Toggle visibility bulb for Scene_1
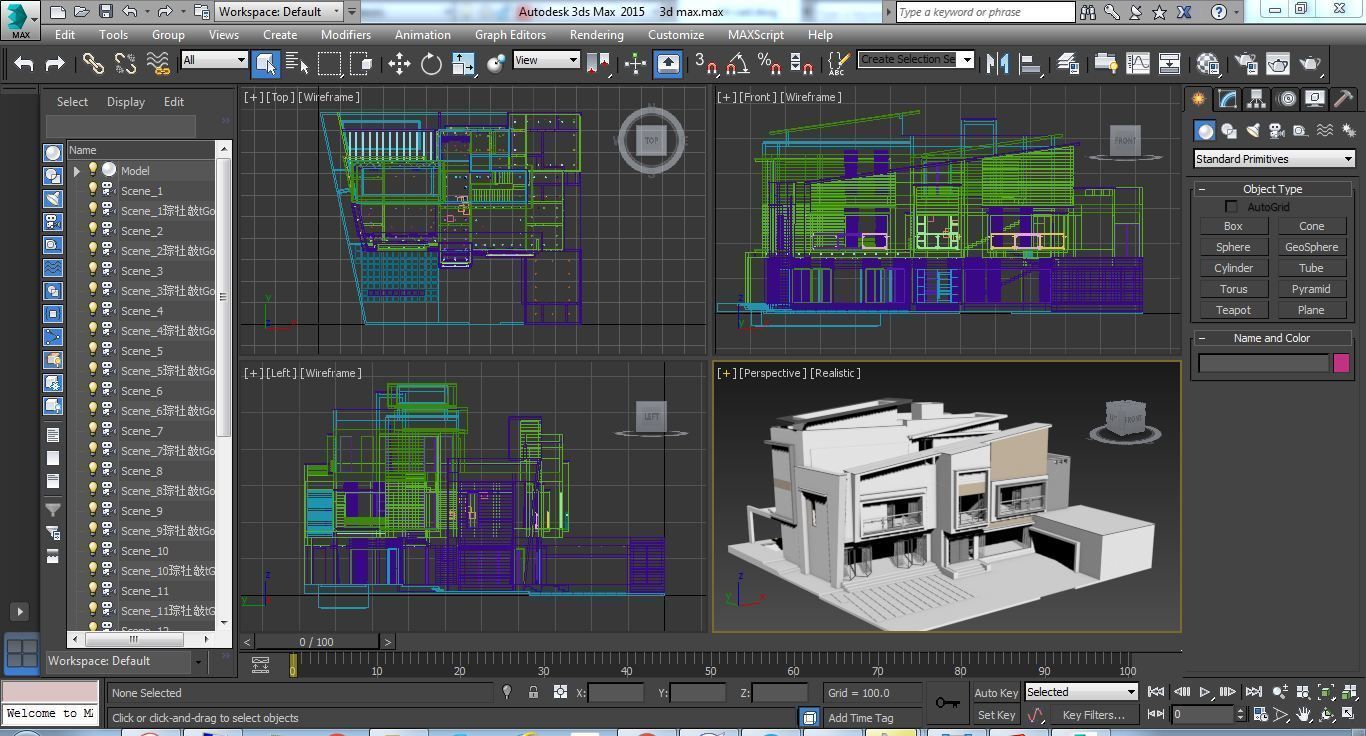Image resolution: width=1366 pixels, height=736 pixels. [93, 190]
